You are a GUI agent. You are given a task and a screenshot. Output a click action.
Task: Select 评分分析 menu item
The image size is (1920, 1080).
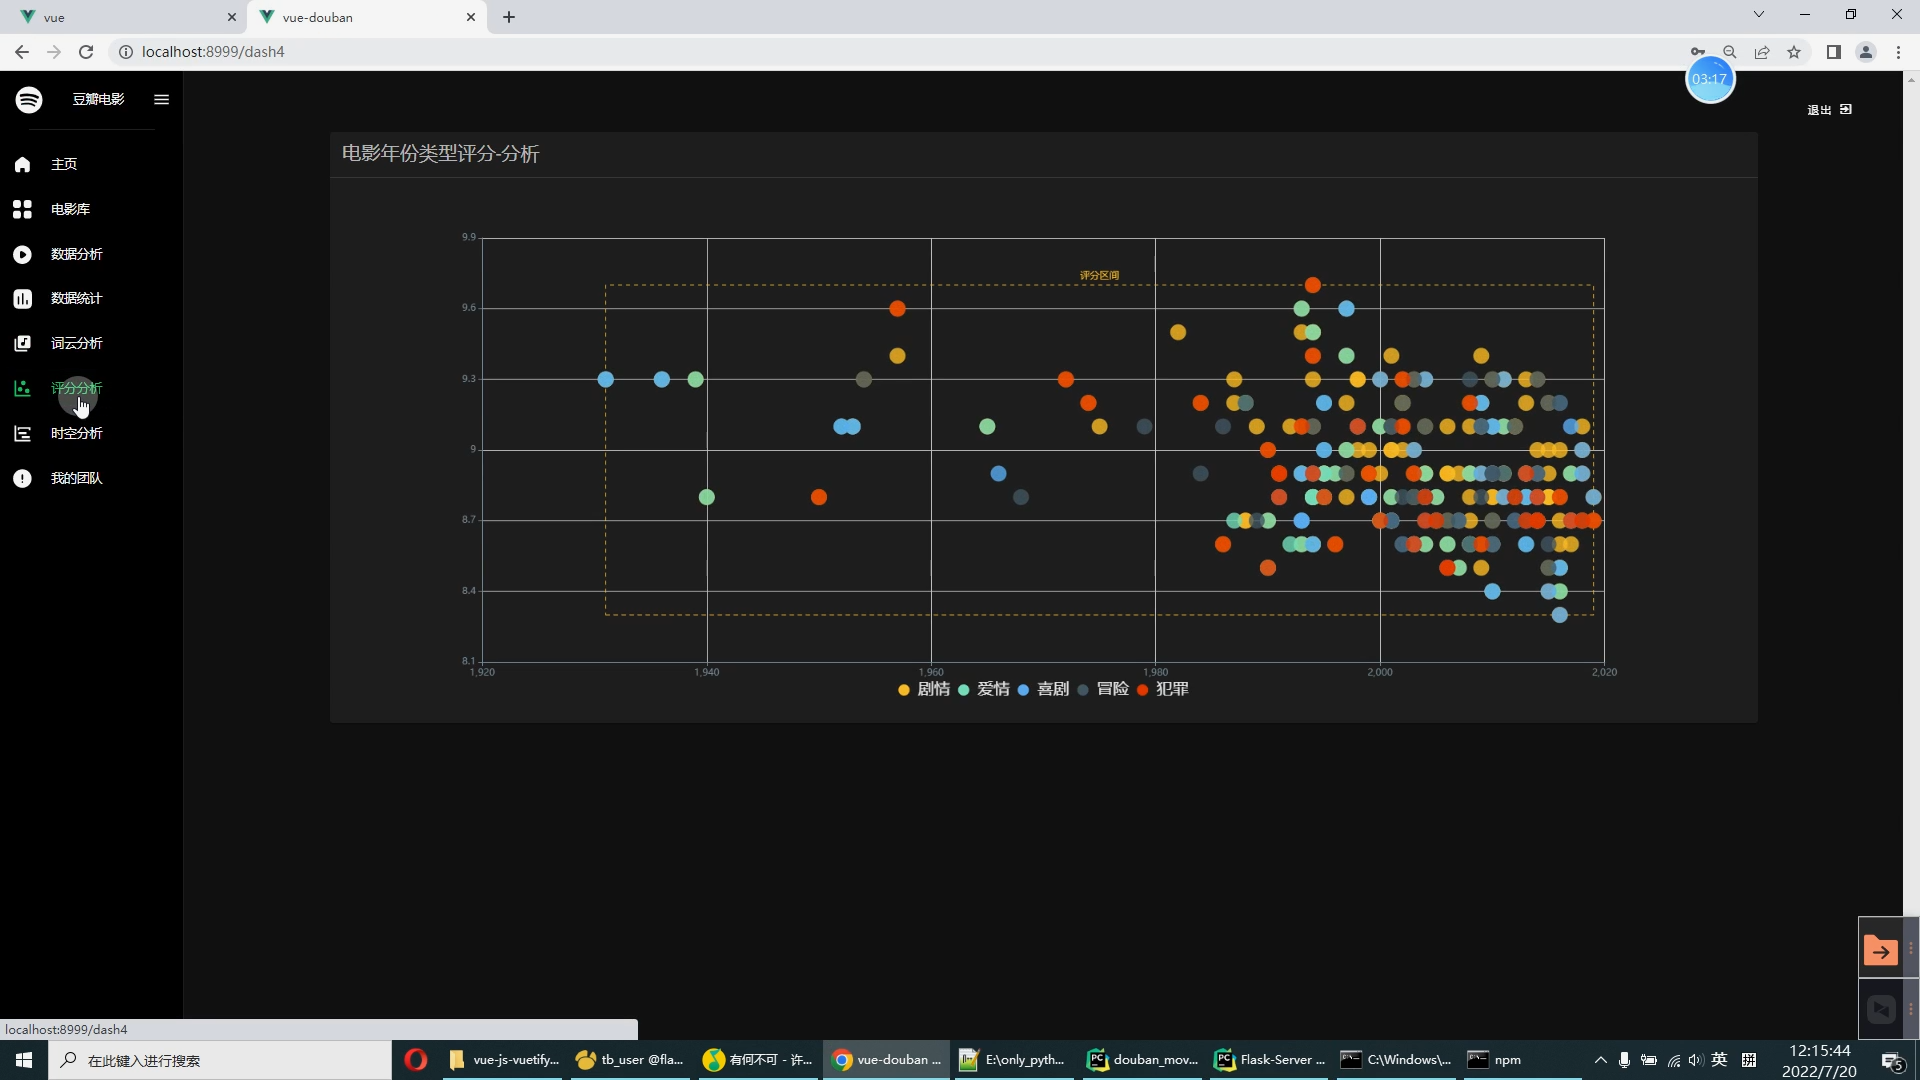coord(76,388)
